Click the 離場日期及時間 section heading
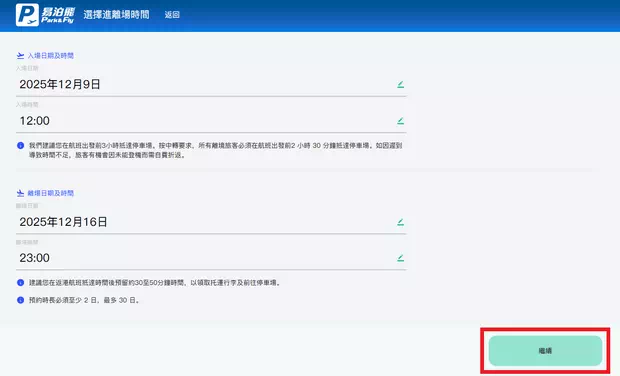This screenshot has width=620, height=376. pyautogui.click(x=51, y=193)
